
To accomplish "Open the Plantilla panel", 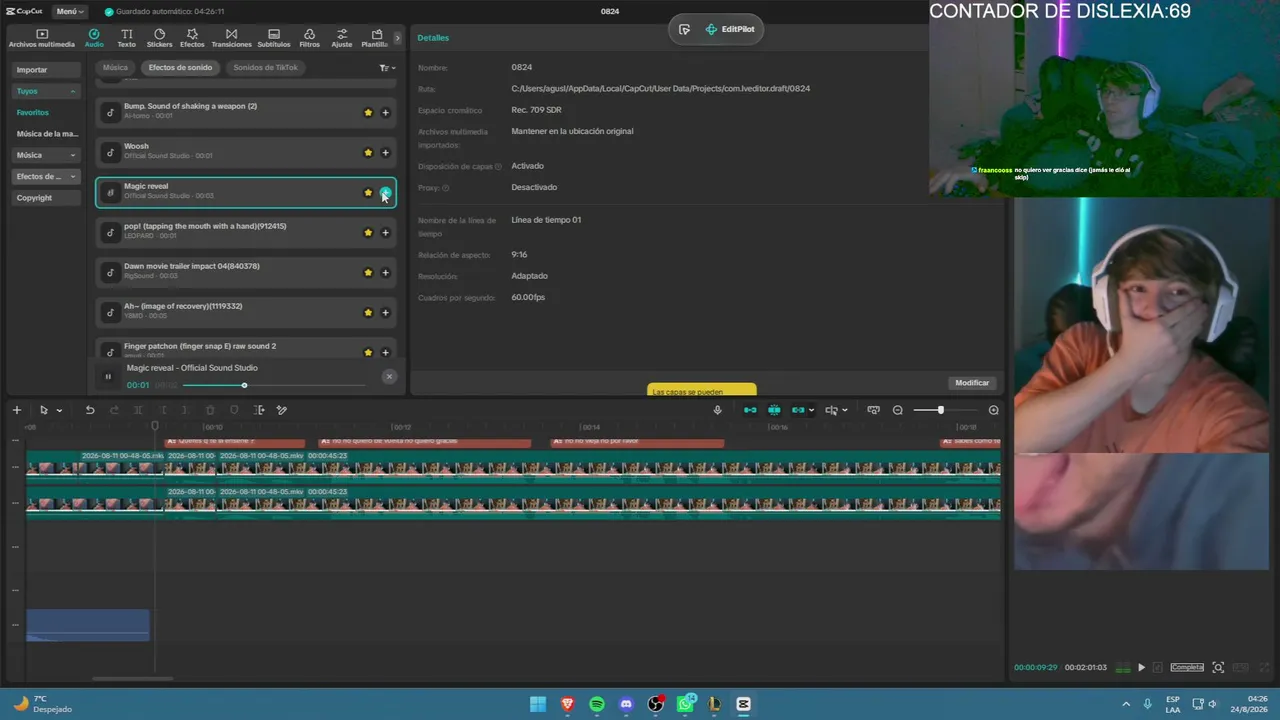I will pyautogui.click(x=376, y=38).
